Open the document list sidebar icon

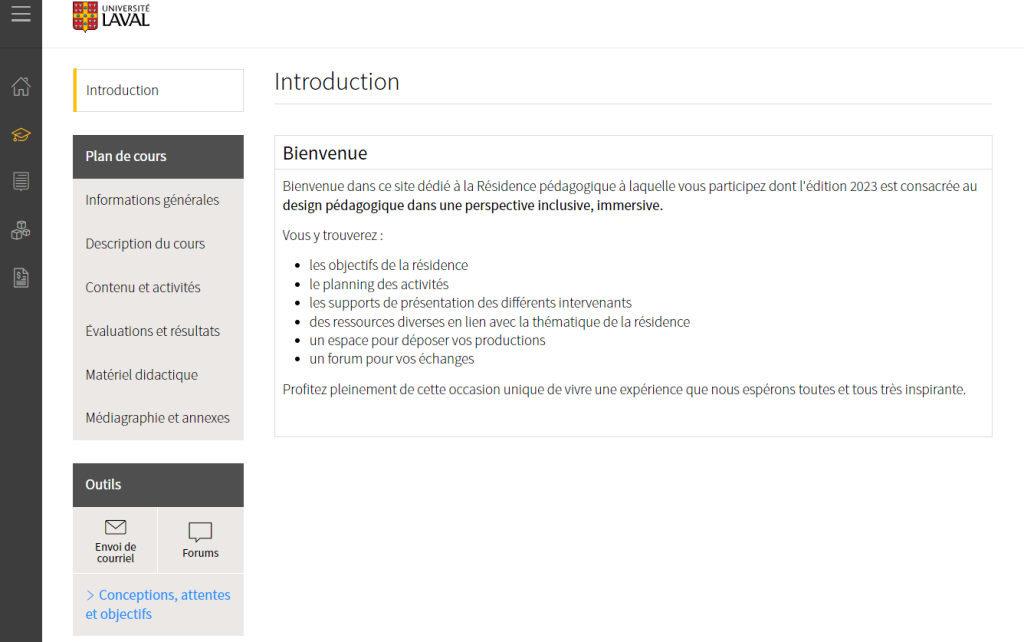(21, 181)
